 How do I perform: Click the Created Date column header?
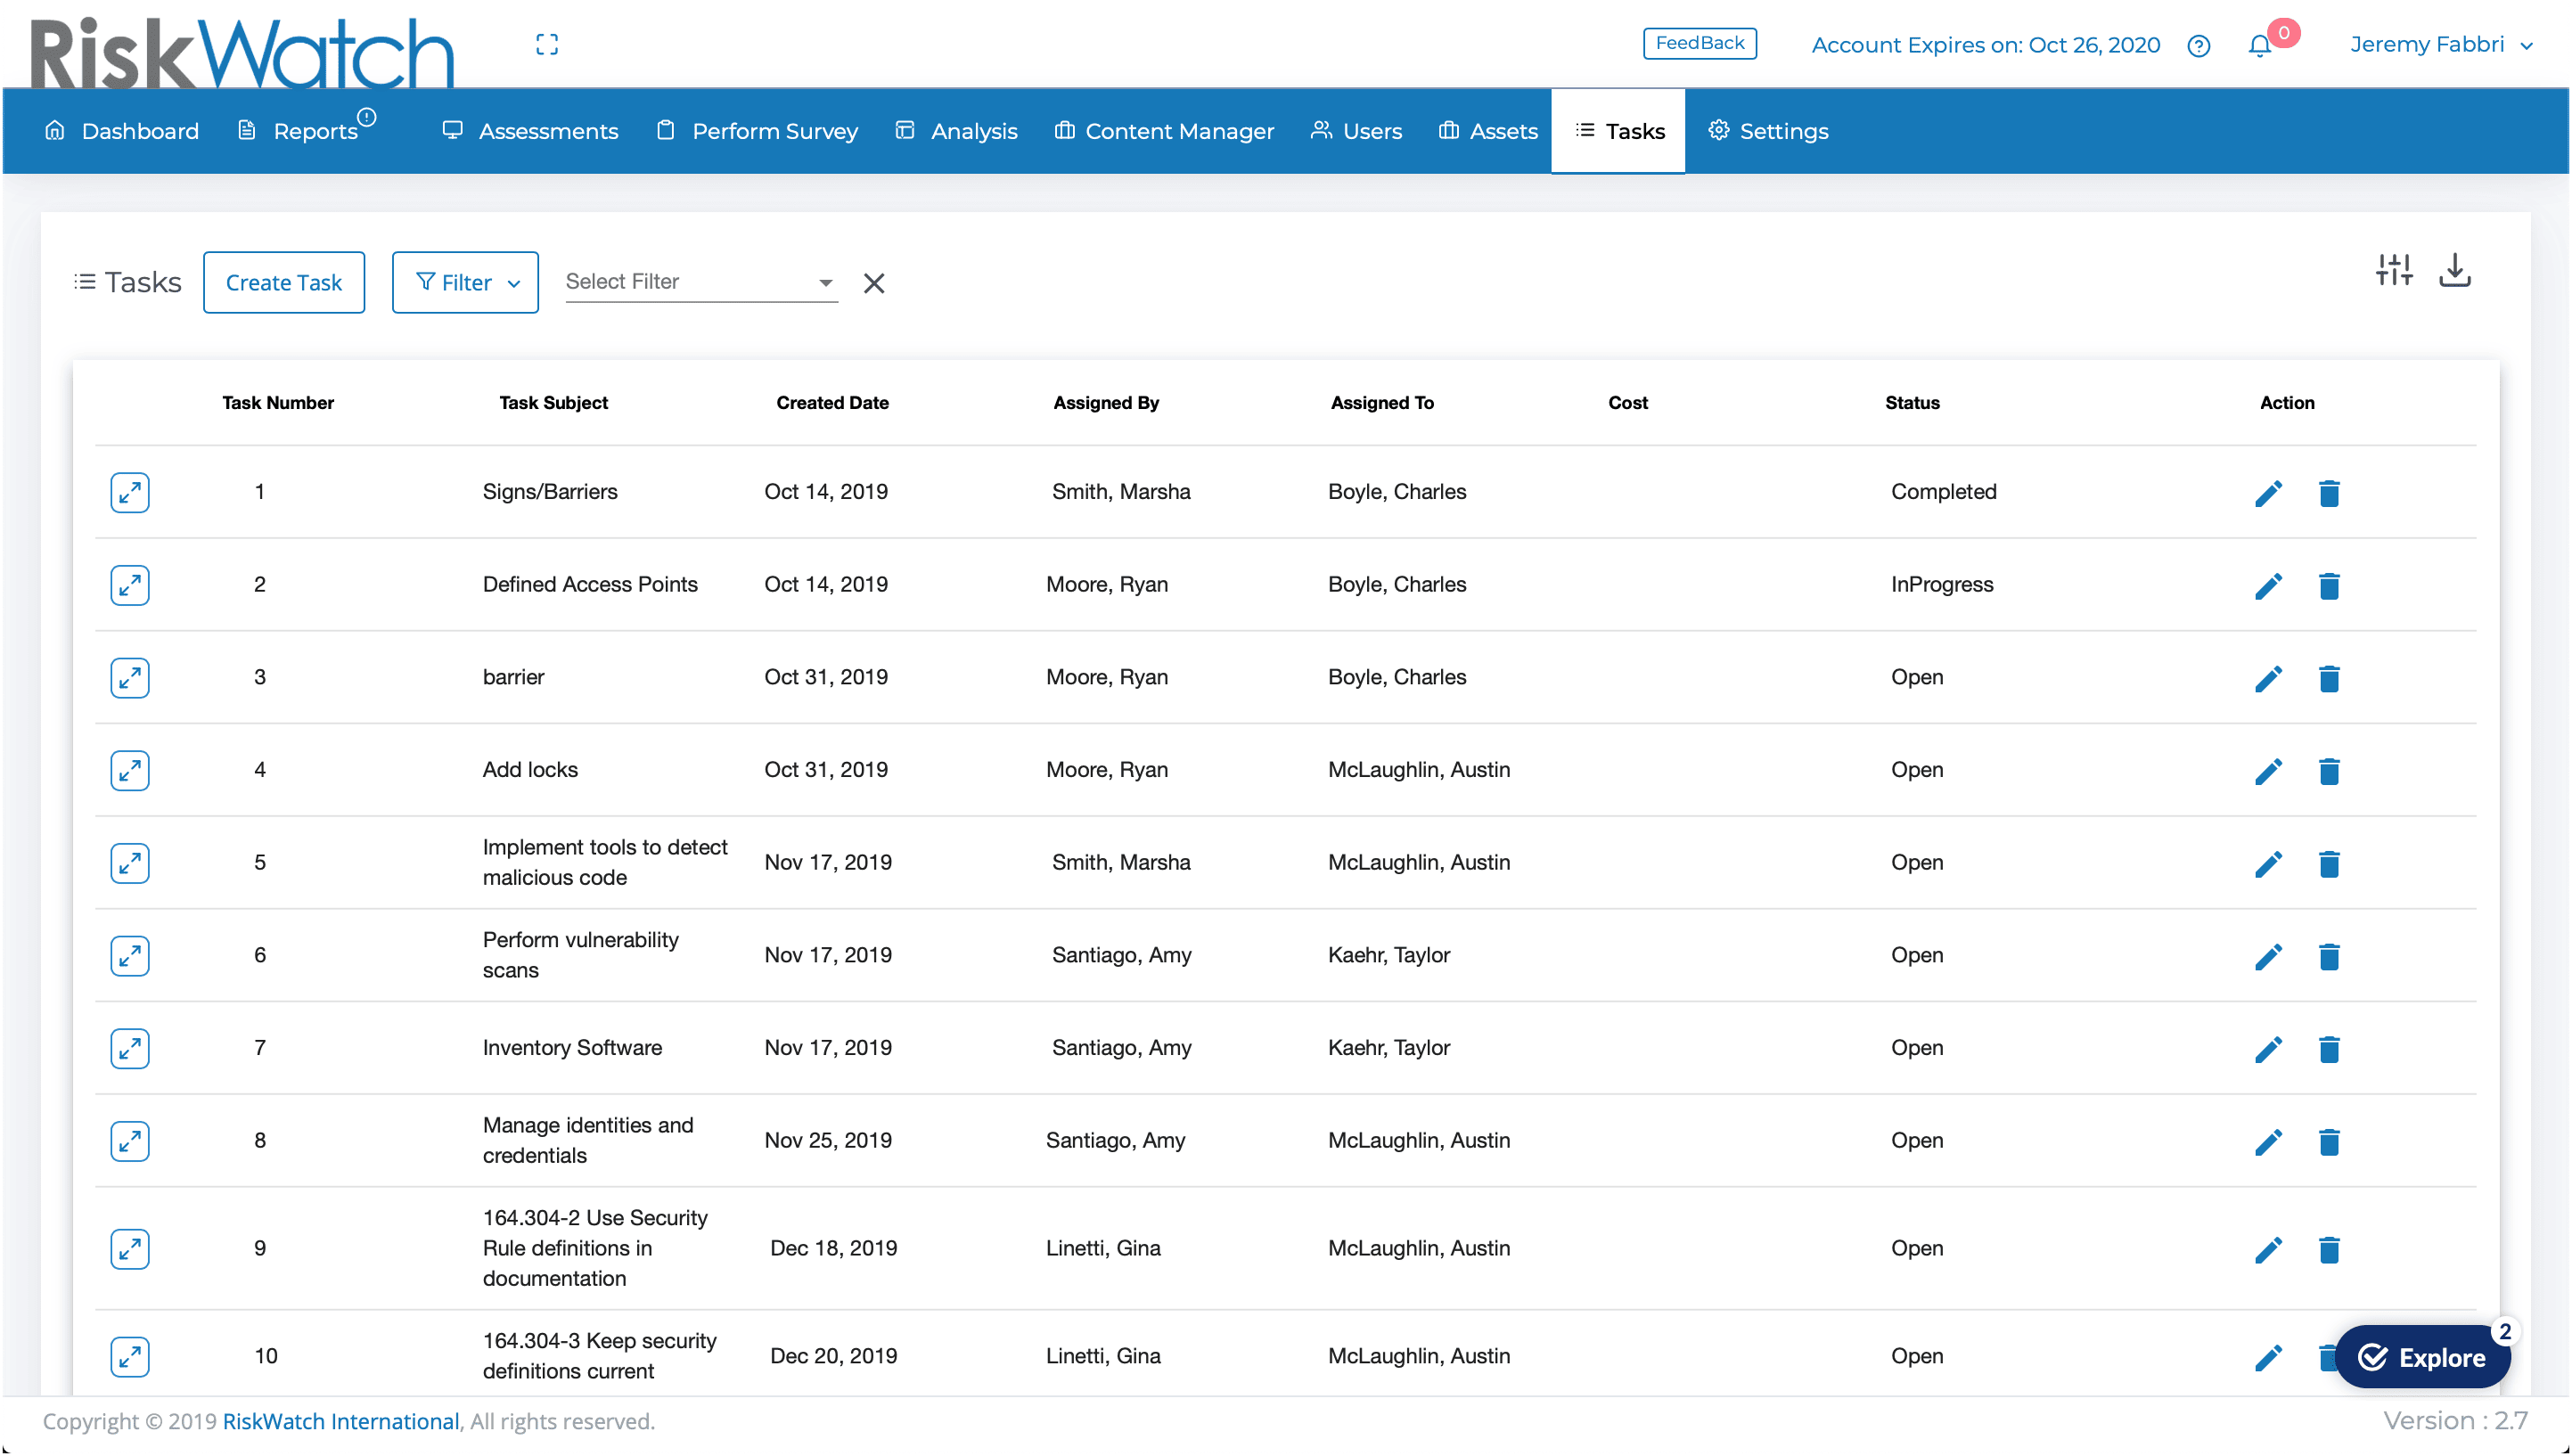832,403
